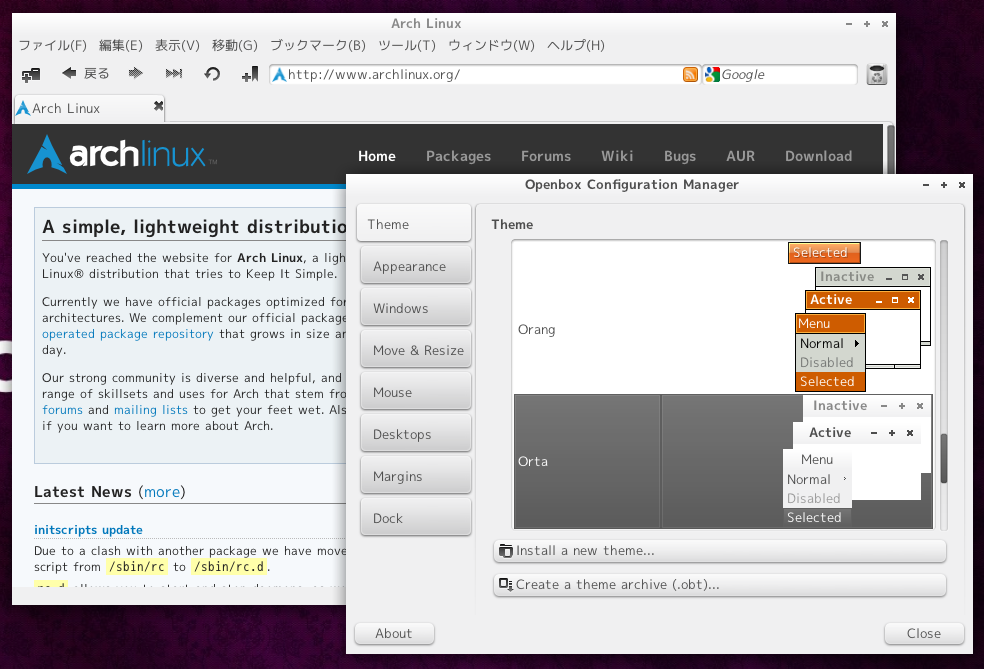Minimize the Openbox Configuration Manager window
The width and height of the screenshot is (984, 669).
(926, 185)
